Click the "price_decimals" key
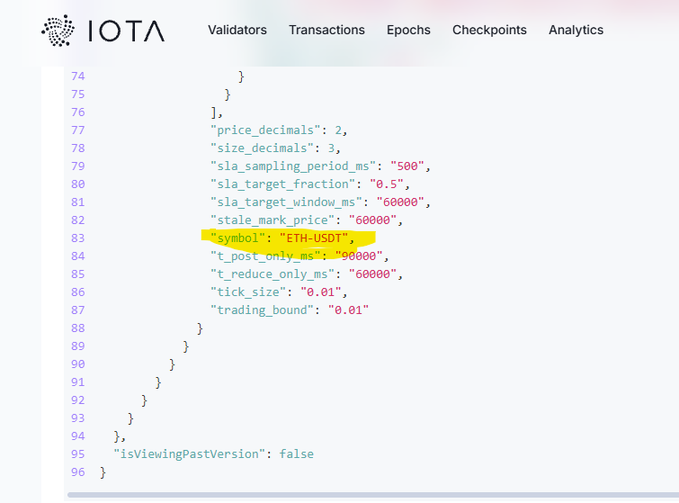The height and width of the screenshot is (503, 679). tap(265, 130)
